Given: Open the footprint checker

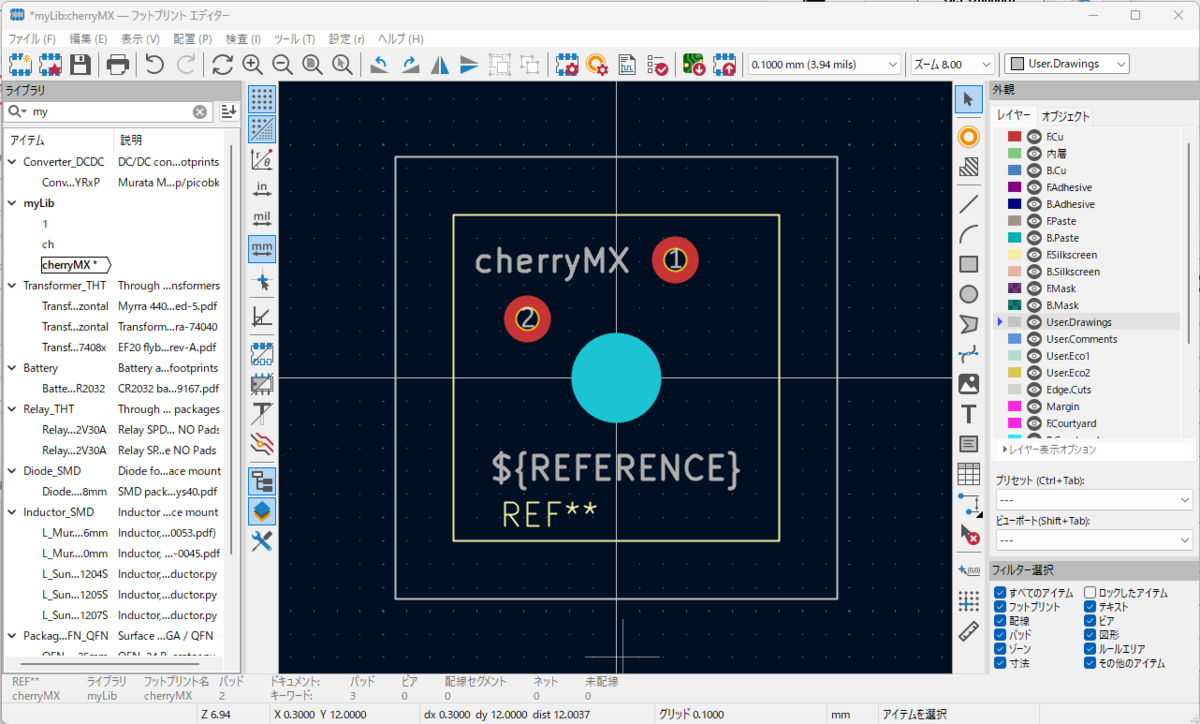Looking at the screenshot, I should 658,65.
